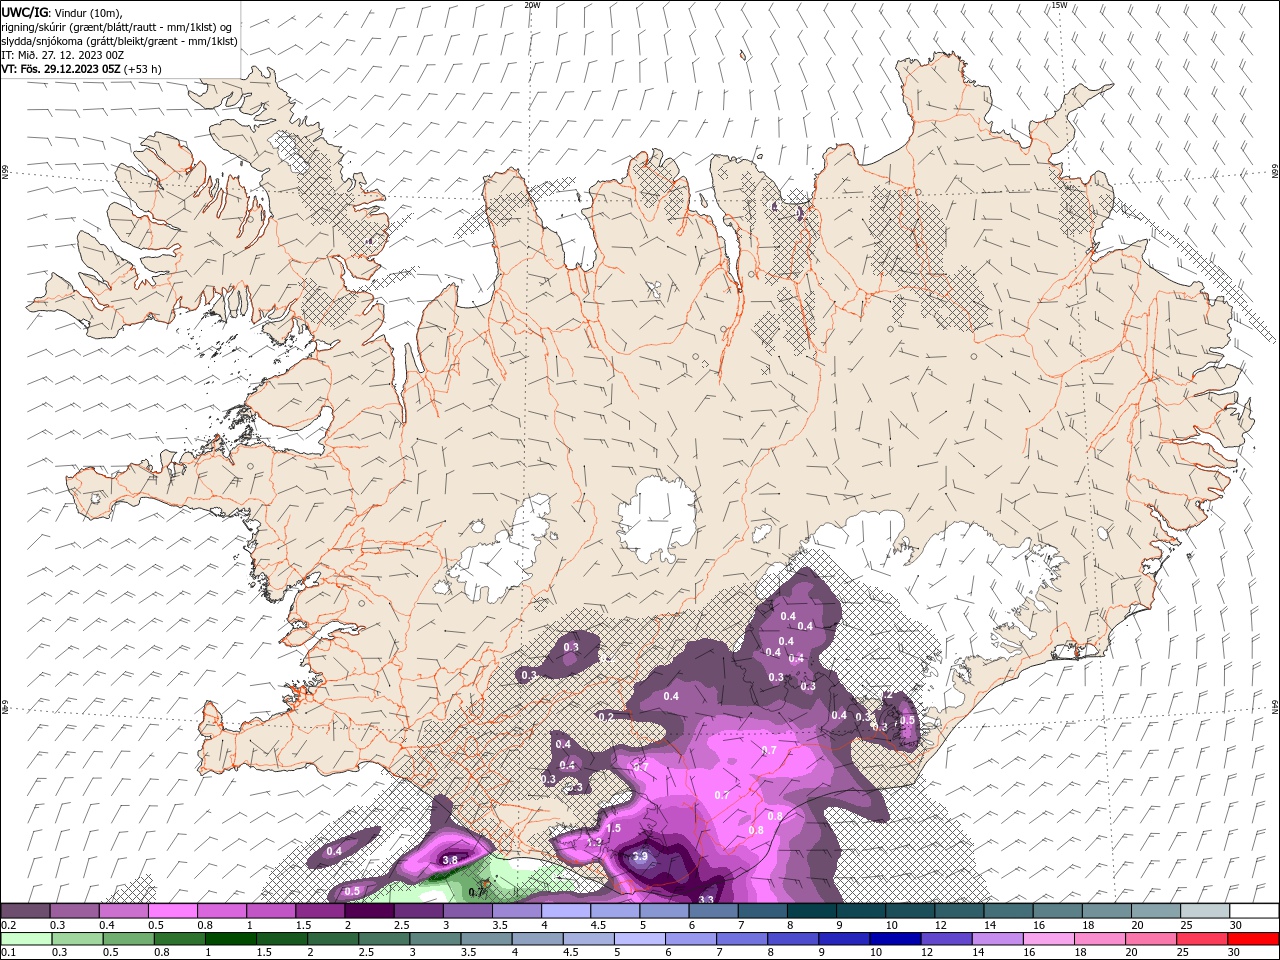Viewport: 1280px width, 960px height.
Task: Click the 'slydda/snjókoma' legend description line
Action: click(x=119, y=41)
